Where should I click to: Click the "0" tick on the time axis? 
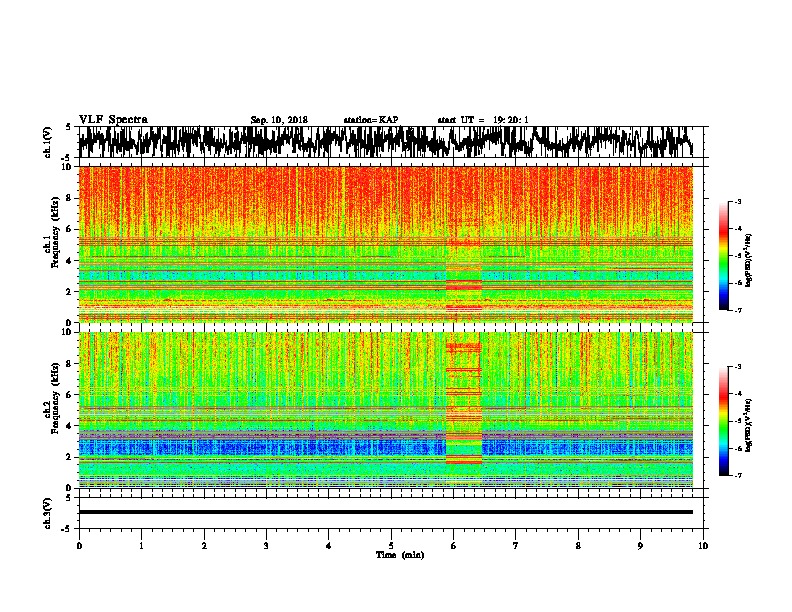coord(79,545)
